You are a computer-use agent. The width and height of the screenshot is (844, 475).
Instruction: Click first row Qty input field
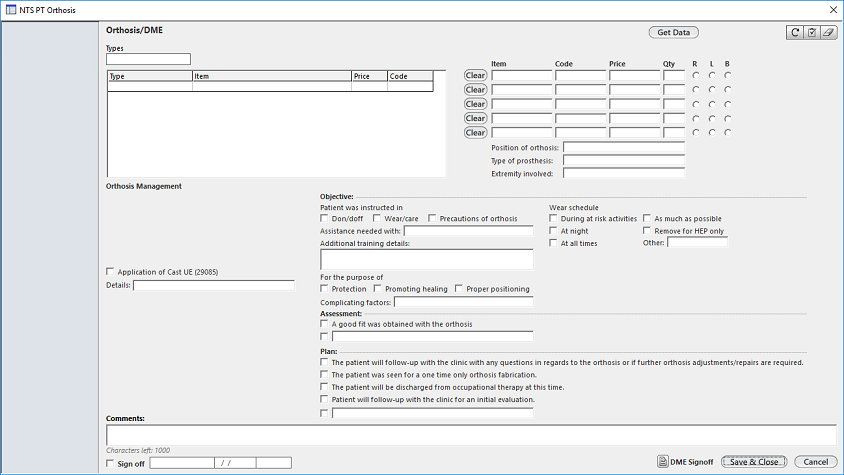tap(674, 75)
